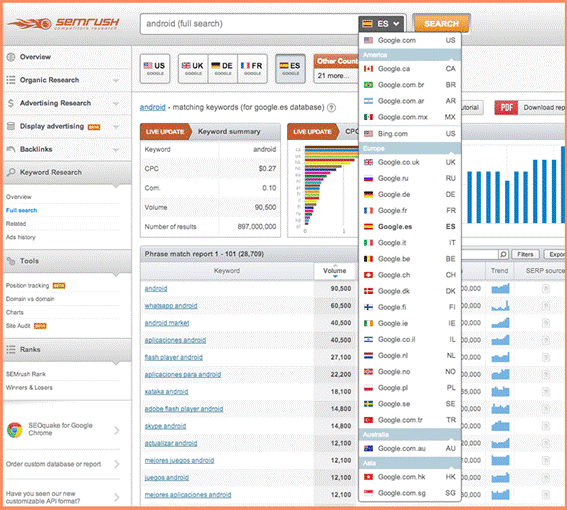Choose Google.com.br Brazil flag entry
567x510 pixels.
point(410,85)
